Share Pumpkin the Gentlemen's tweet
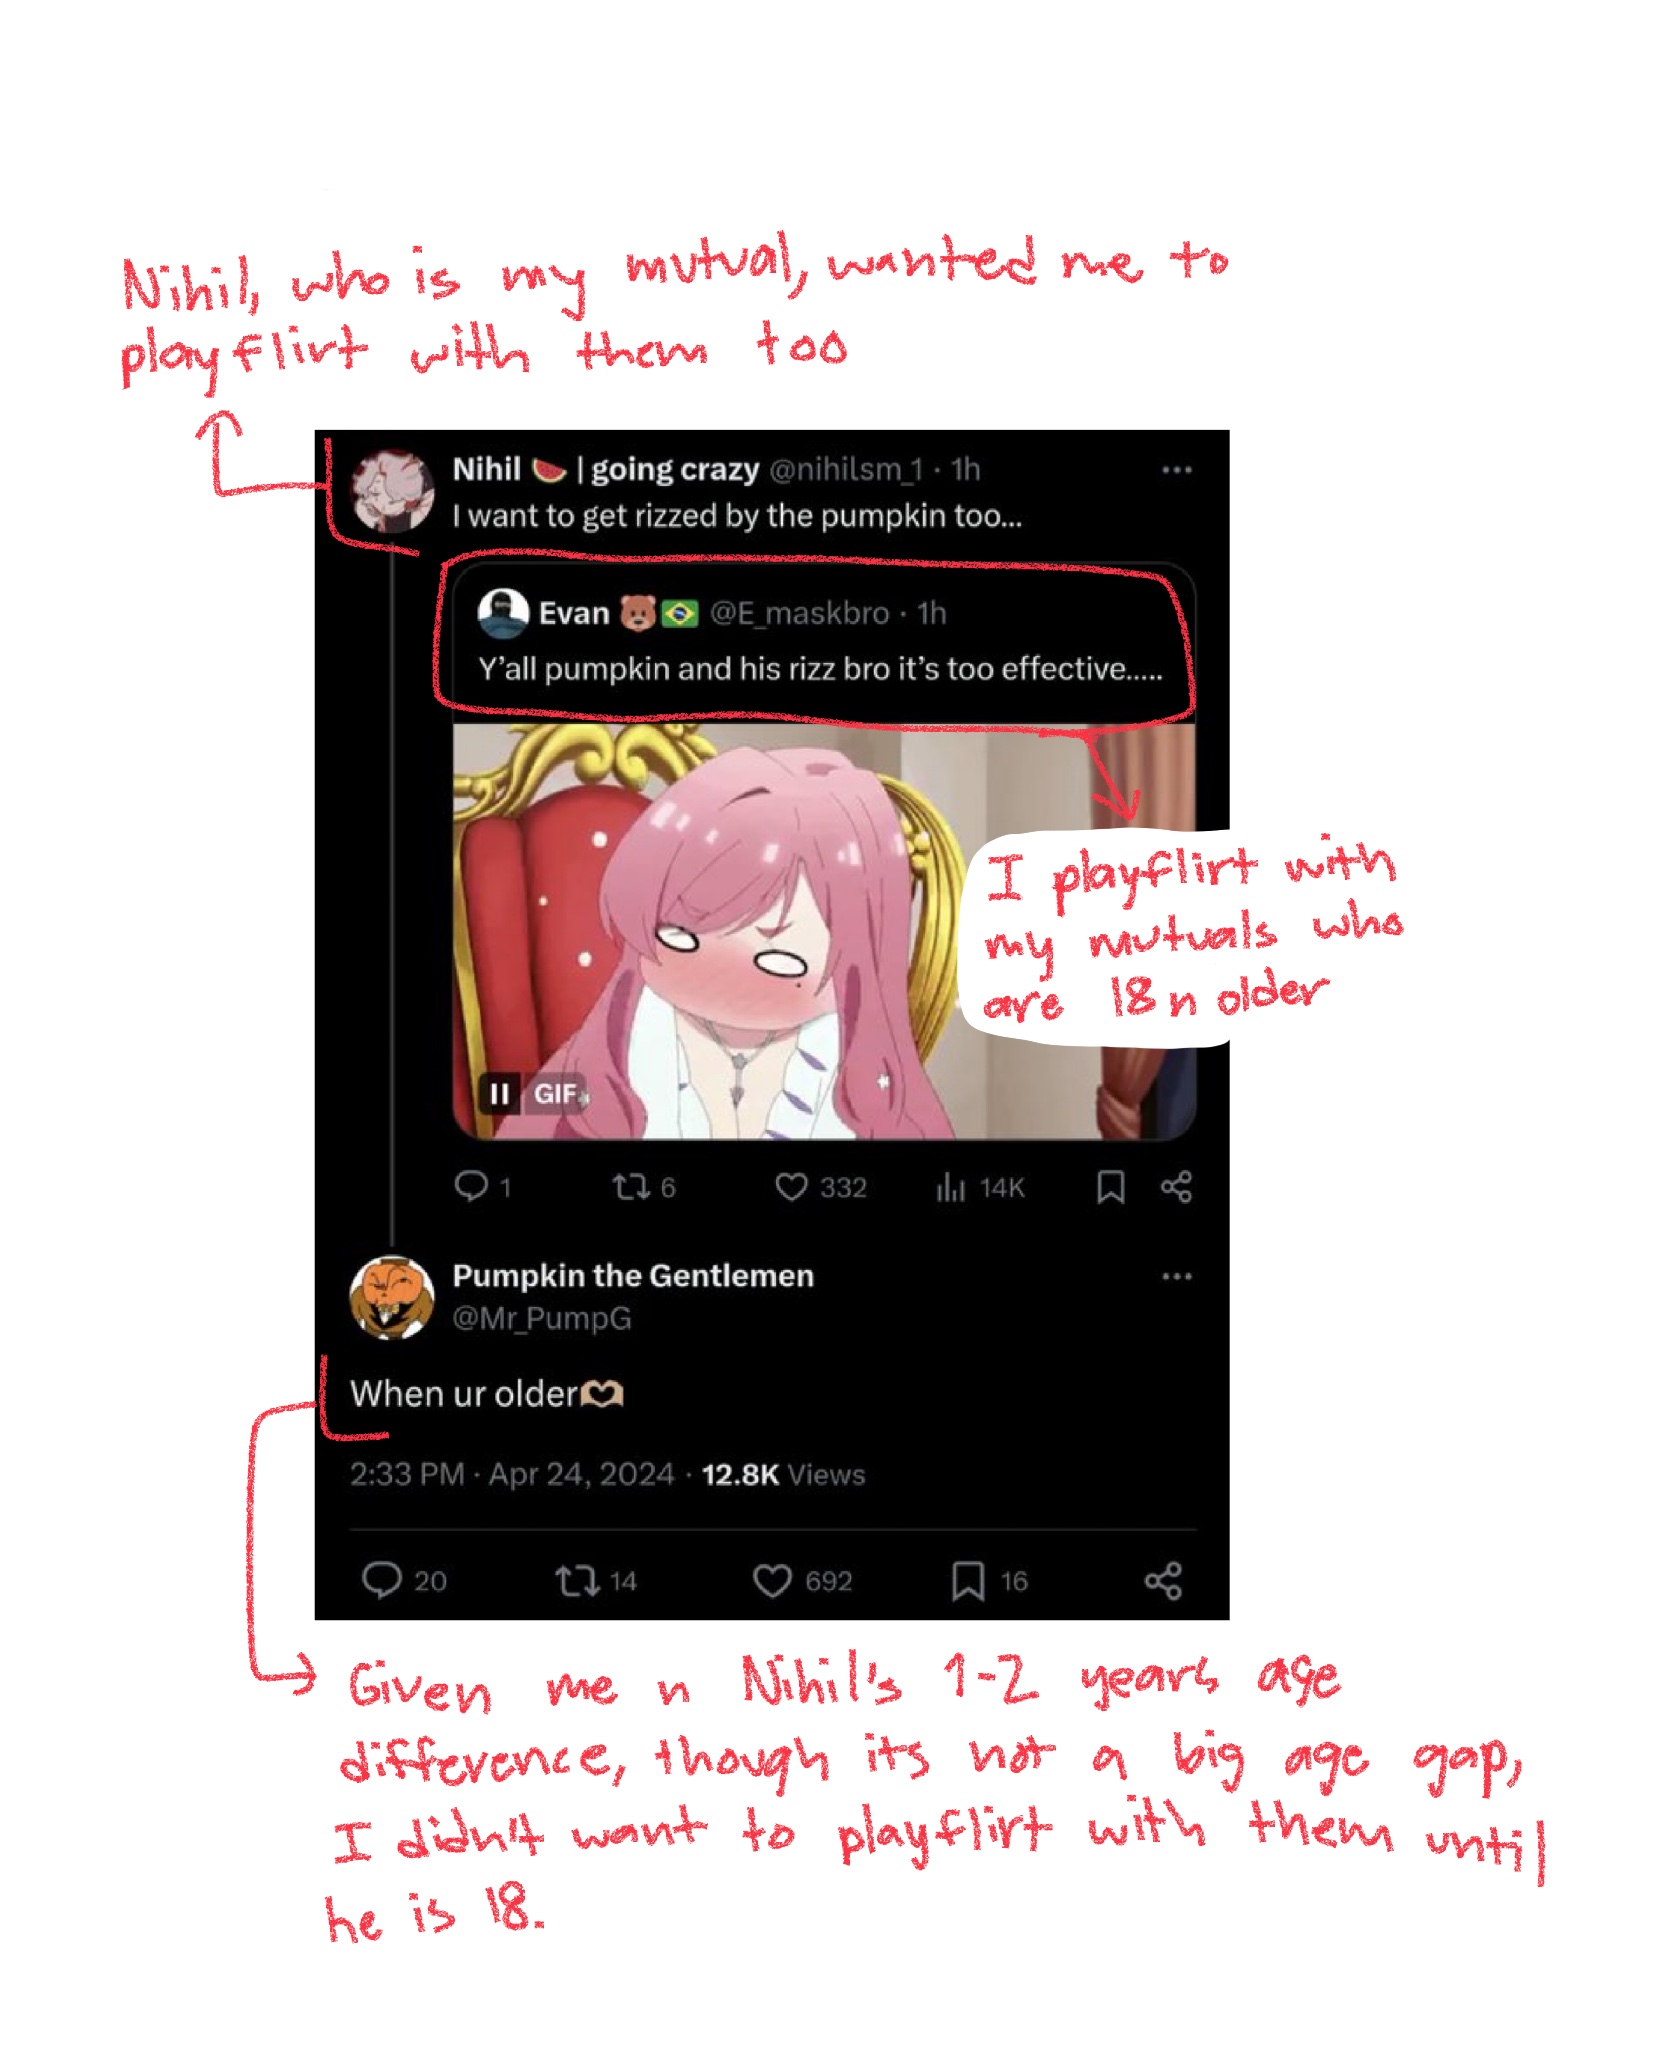This screenshot has width=1664, height=2048. coord(1163,1581)
